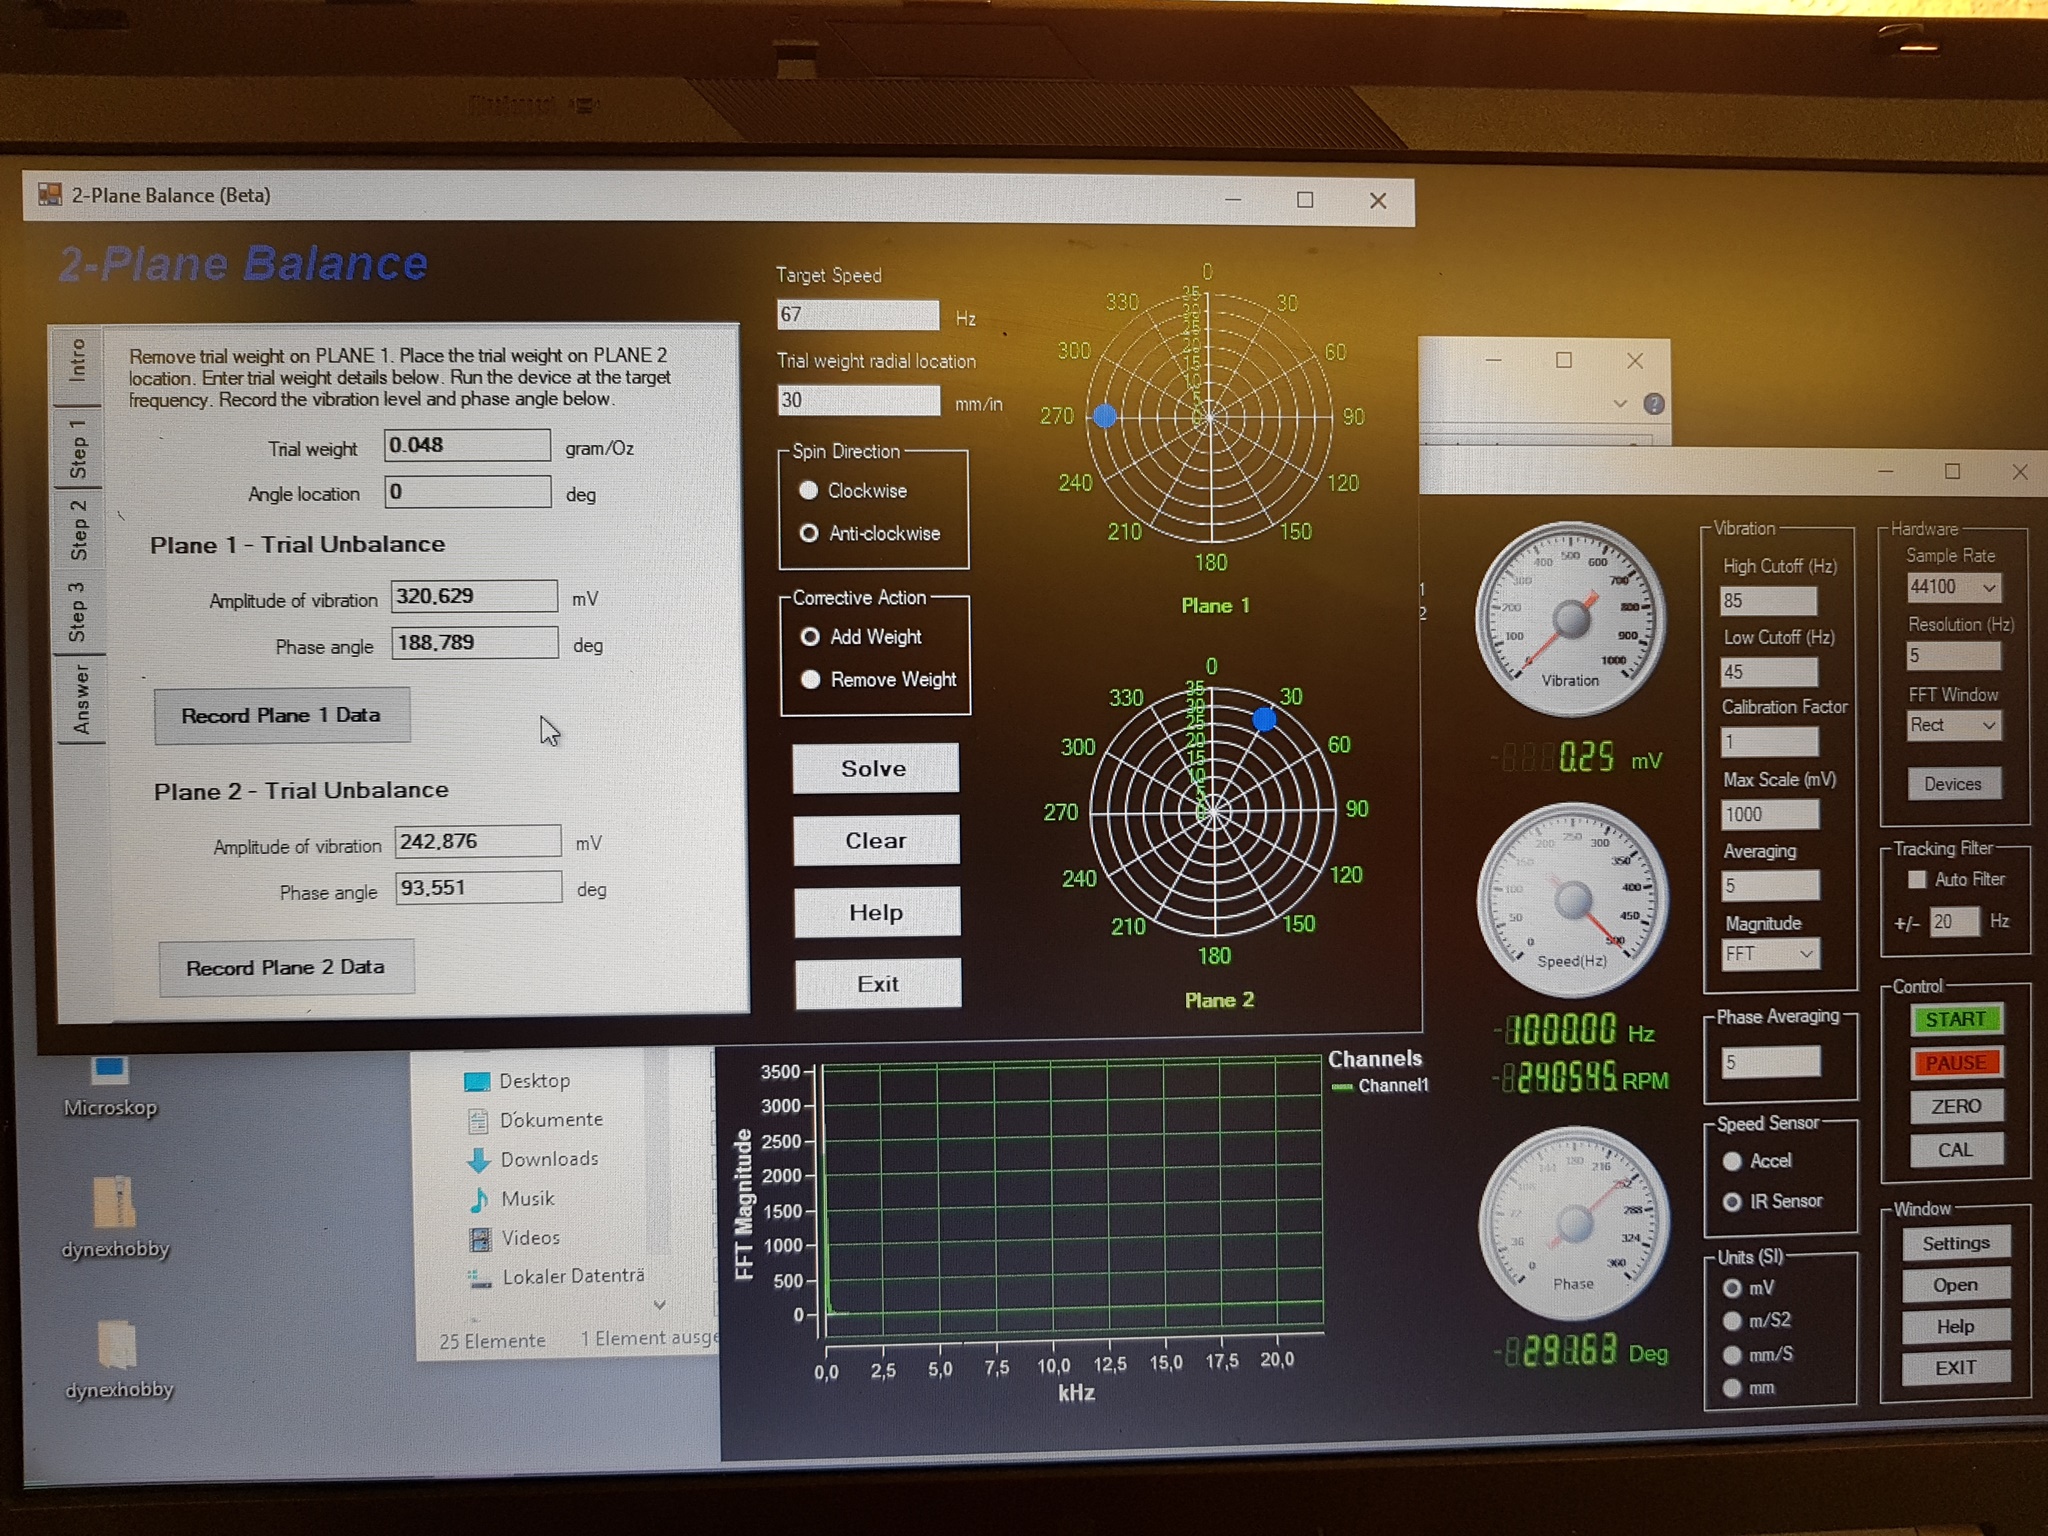Click the green START control button
The width and height of the screenshot is (2048, 1536).
click(1956, 1019)
